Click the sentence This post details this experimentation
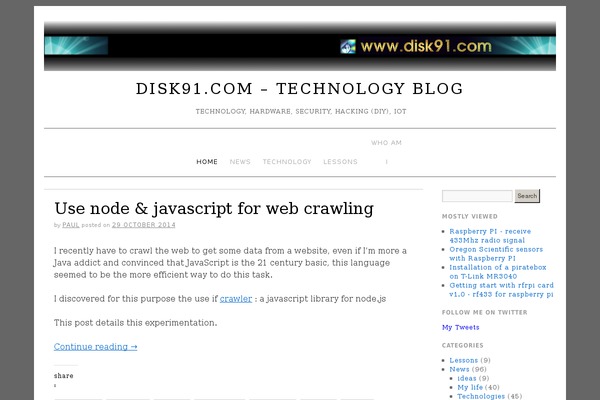The width and height of the screenshot is (600, 400). pyautogui.click(x=135, y=323)
